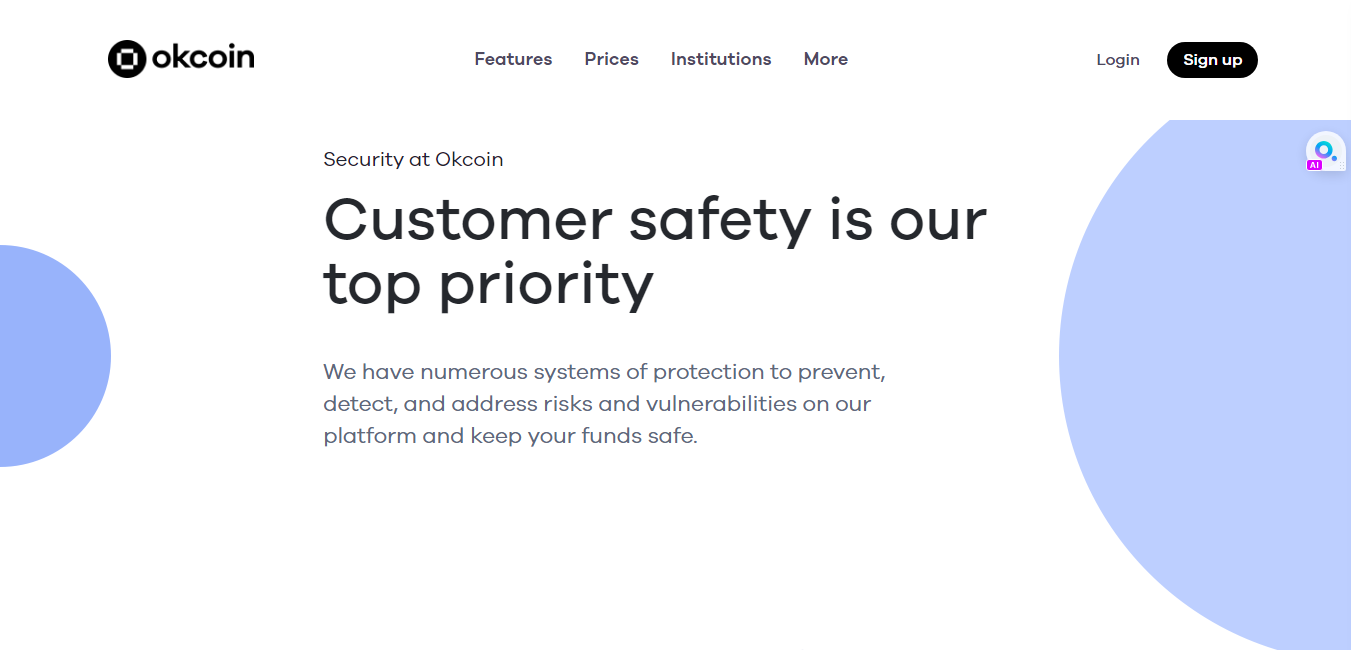1351x650 pixels.
Task: Click the Okcoin square logo icon
Action: point(127,59)
